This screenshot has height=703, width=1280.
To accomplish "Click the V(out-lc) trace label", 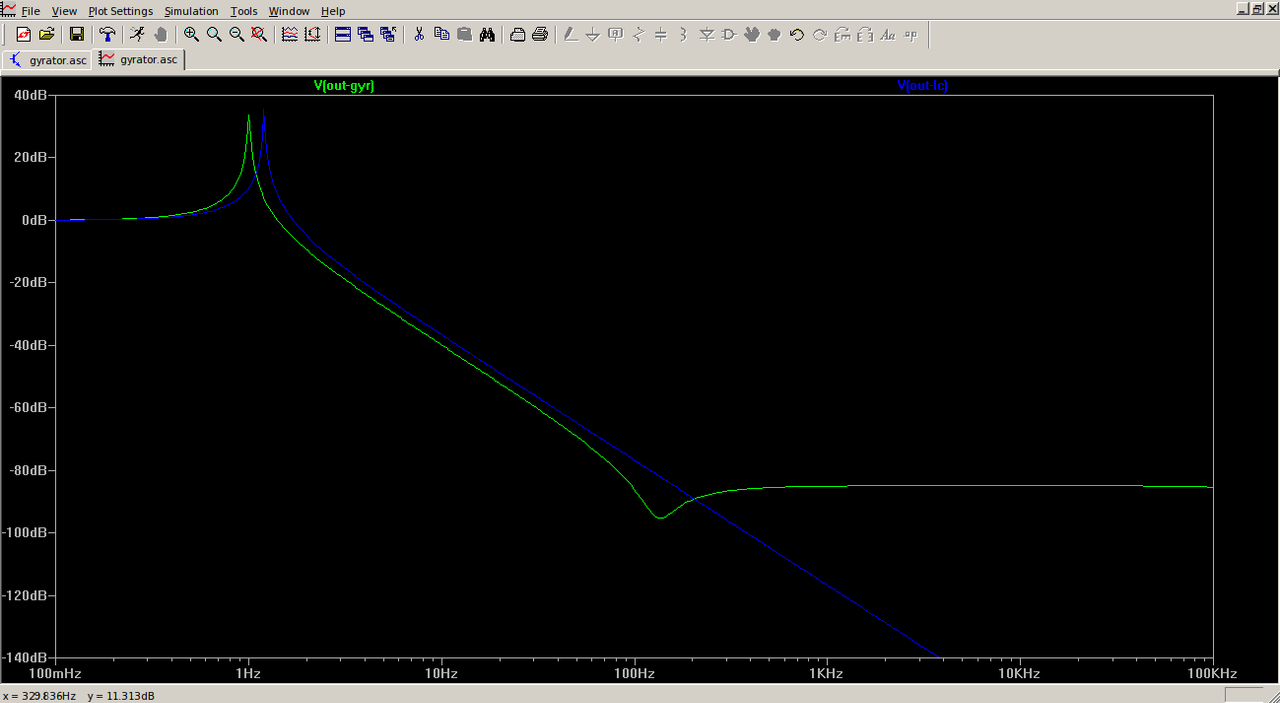I will (922, 86).
